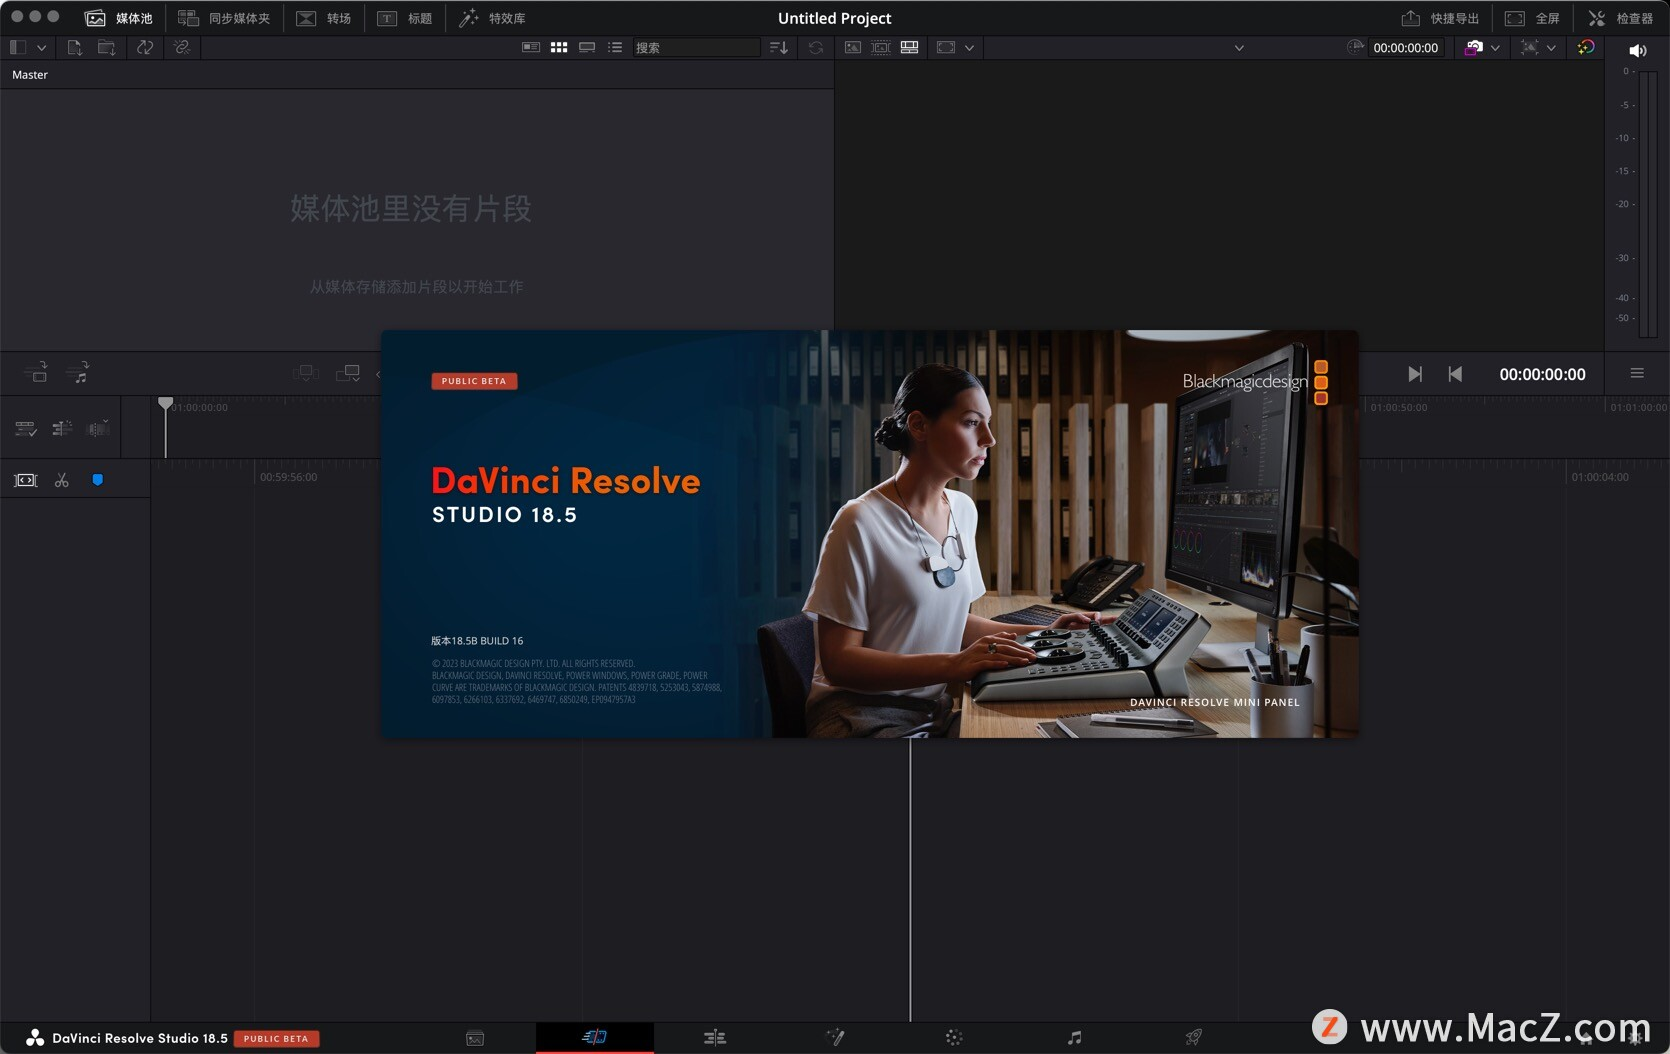Open the media pool sort order menu
The image size is (1670, 1054).
(779, 47)
